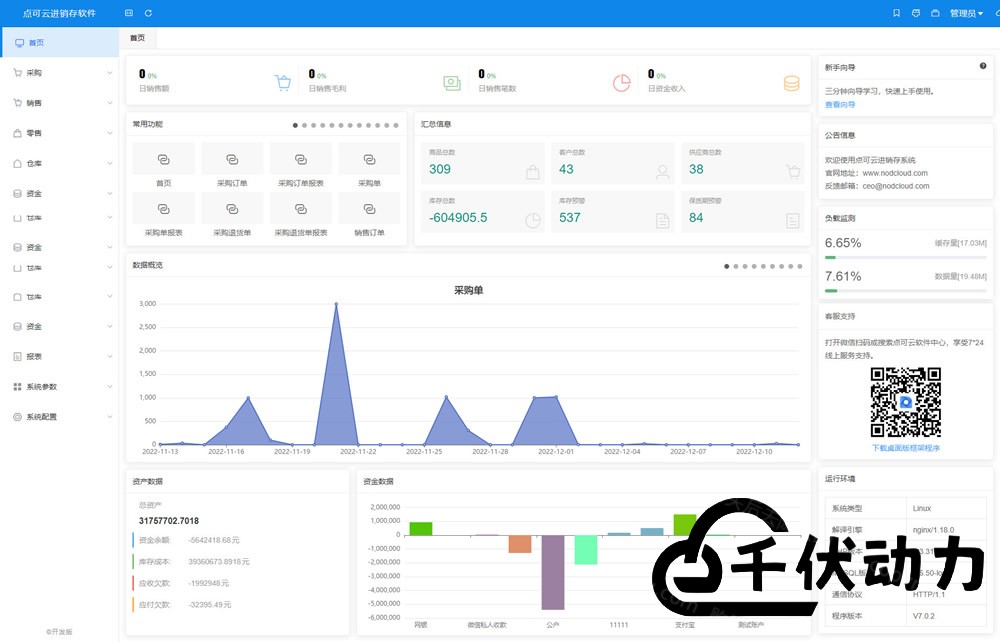This screenshot has height=642, width=1000.
Task: Click the refresh icon in top bar
Action: [149, 13]
